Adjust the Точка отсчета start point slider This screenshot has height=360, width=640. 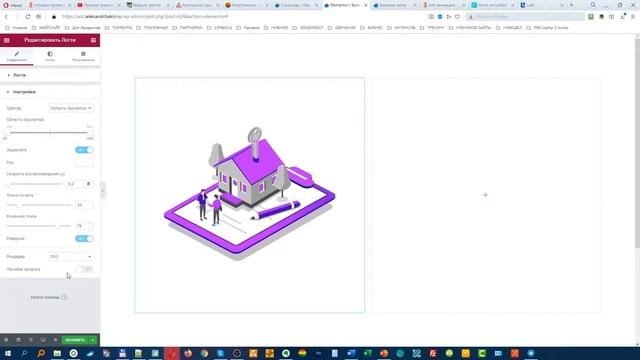point(38,205)
